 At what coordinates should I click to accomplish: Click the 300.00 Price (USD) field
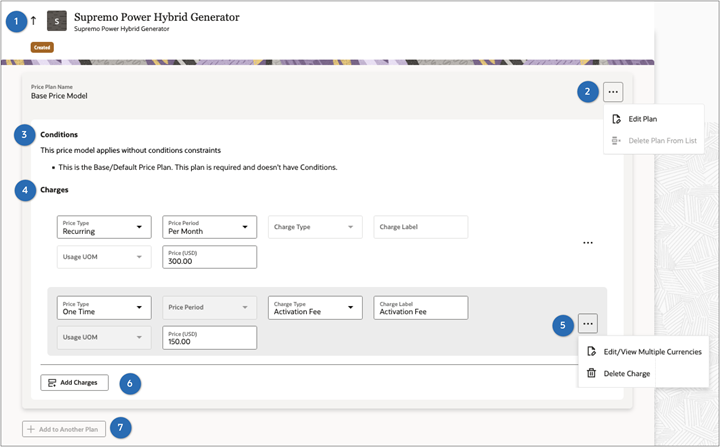tap(209, 257)
